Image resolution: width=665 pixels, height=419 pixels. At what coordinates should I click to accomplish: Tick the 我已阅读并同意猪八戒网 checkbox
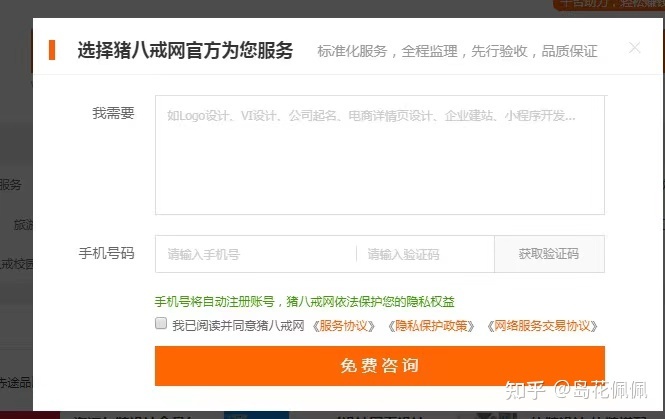pyautogui.click(x=161, y=324)
